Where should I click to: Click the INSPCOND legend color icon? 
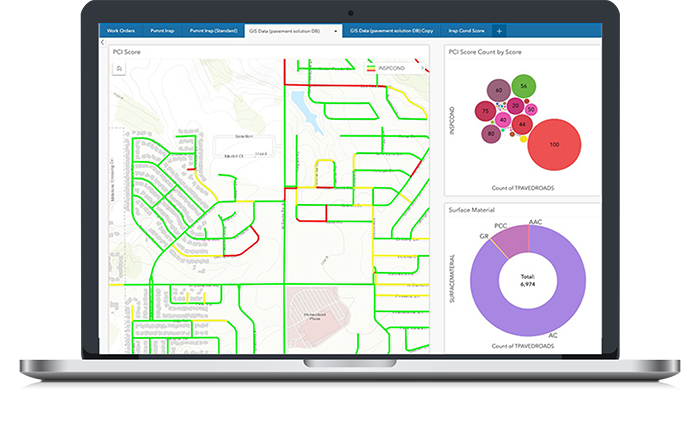click(372, 68)
